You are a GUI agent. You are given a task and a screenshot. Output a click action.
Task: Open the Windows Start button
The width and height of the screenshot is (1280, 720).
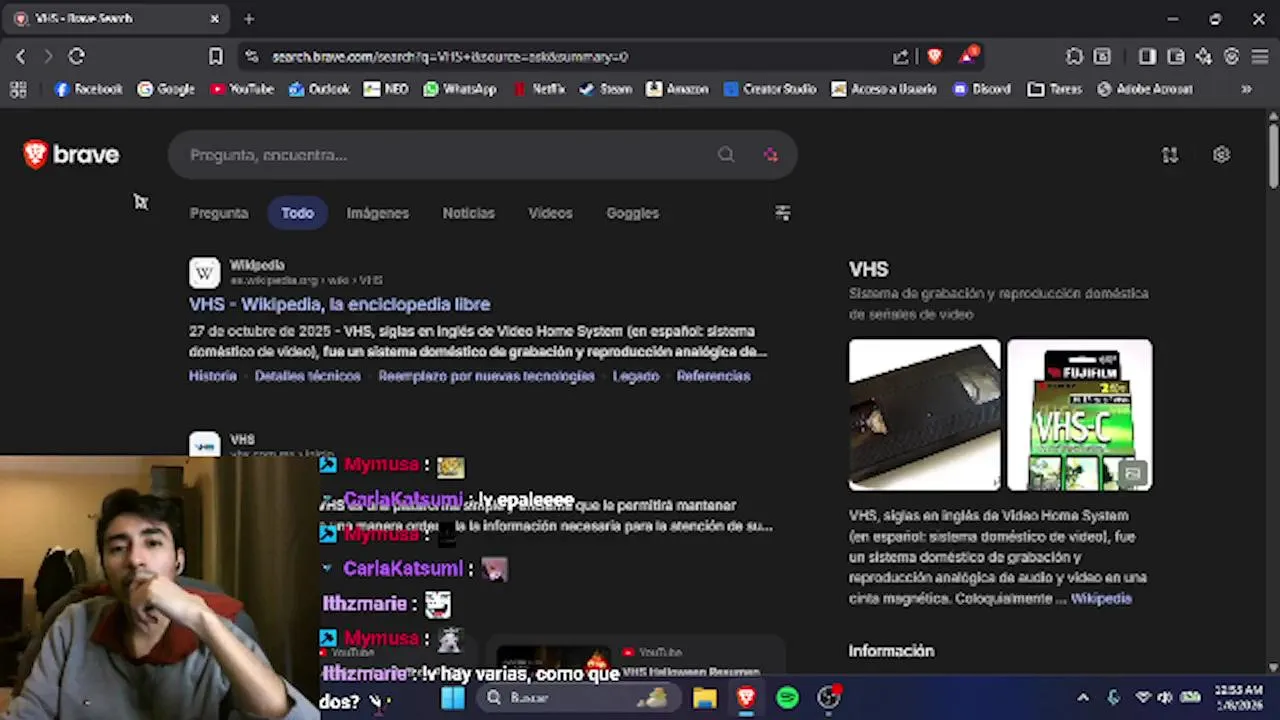pyautogui.click(x=453, y=697)
